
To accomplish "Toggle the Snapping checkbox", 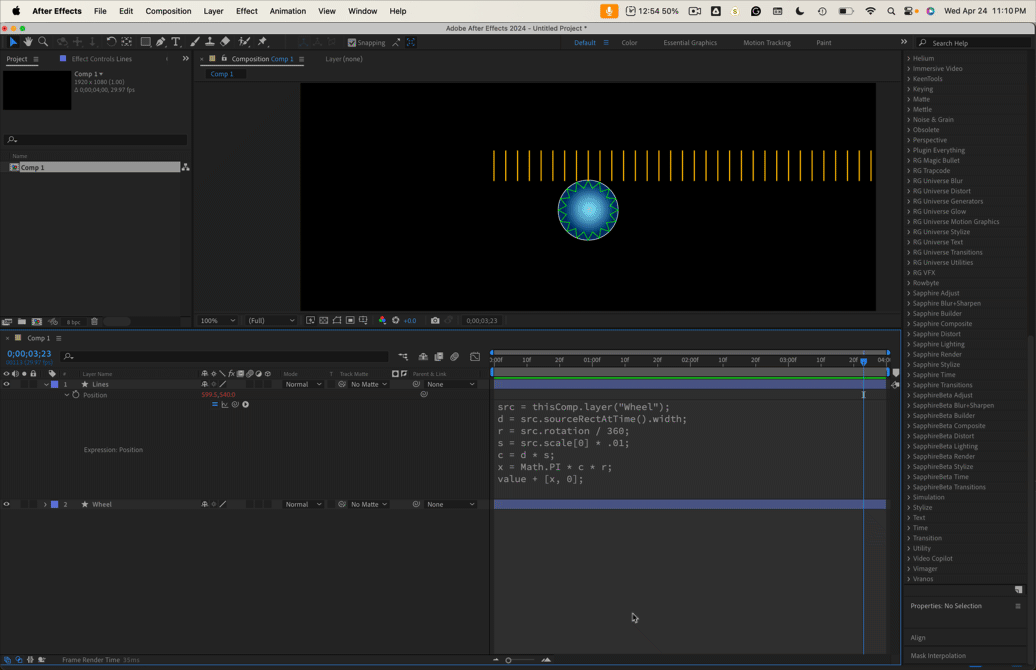I will tap(352, 42).
